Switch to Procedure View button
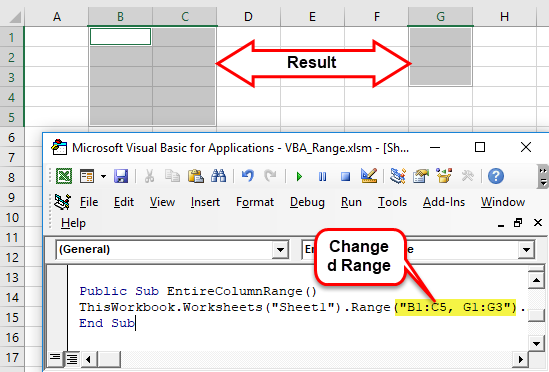Image resolution: width=549 pixels, height=372 pixels. pyautogui.click(x=55, y=359)
